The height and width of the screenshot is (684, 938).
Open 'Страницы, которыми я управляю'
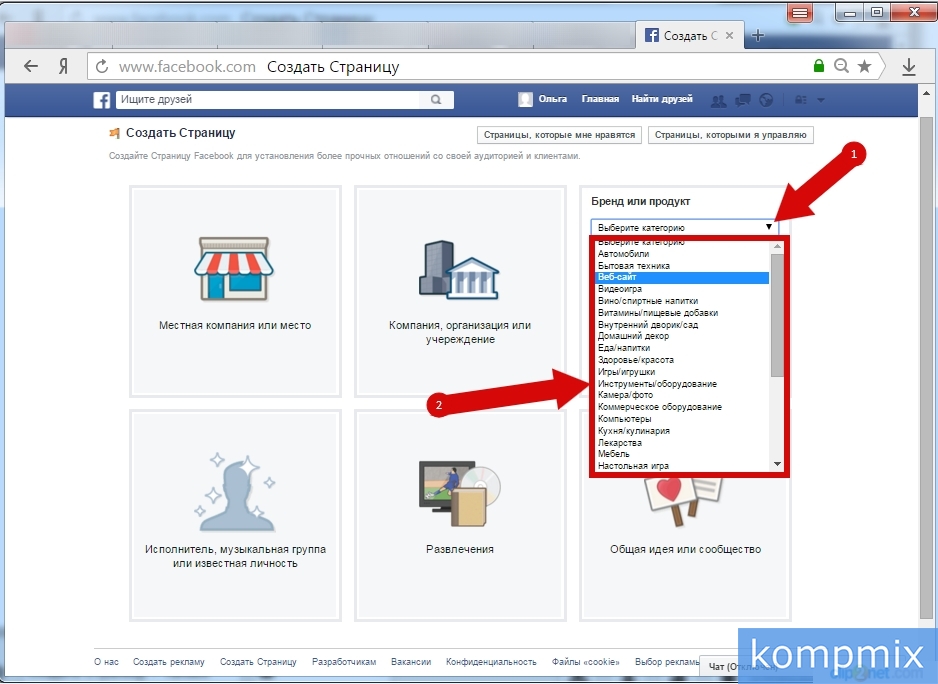coord(730,135)
